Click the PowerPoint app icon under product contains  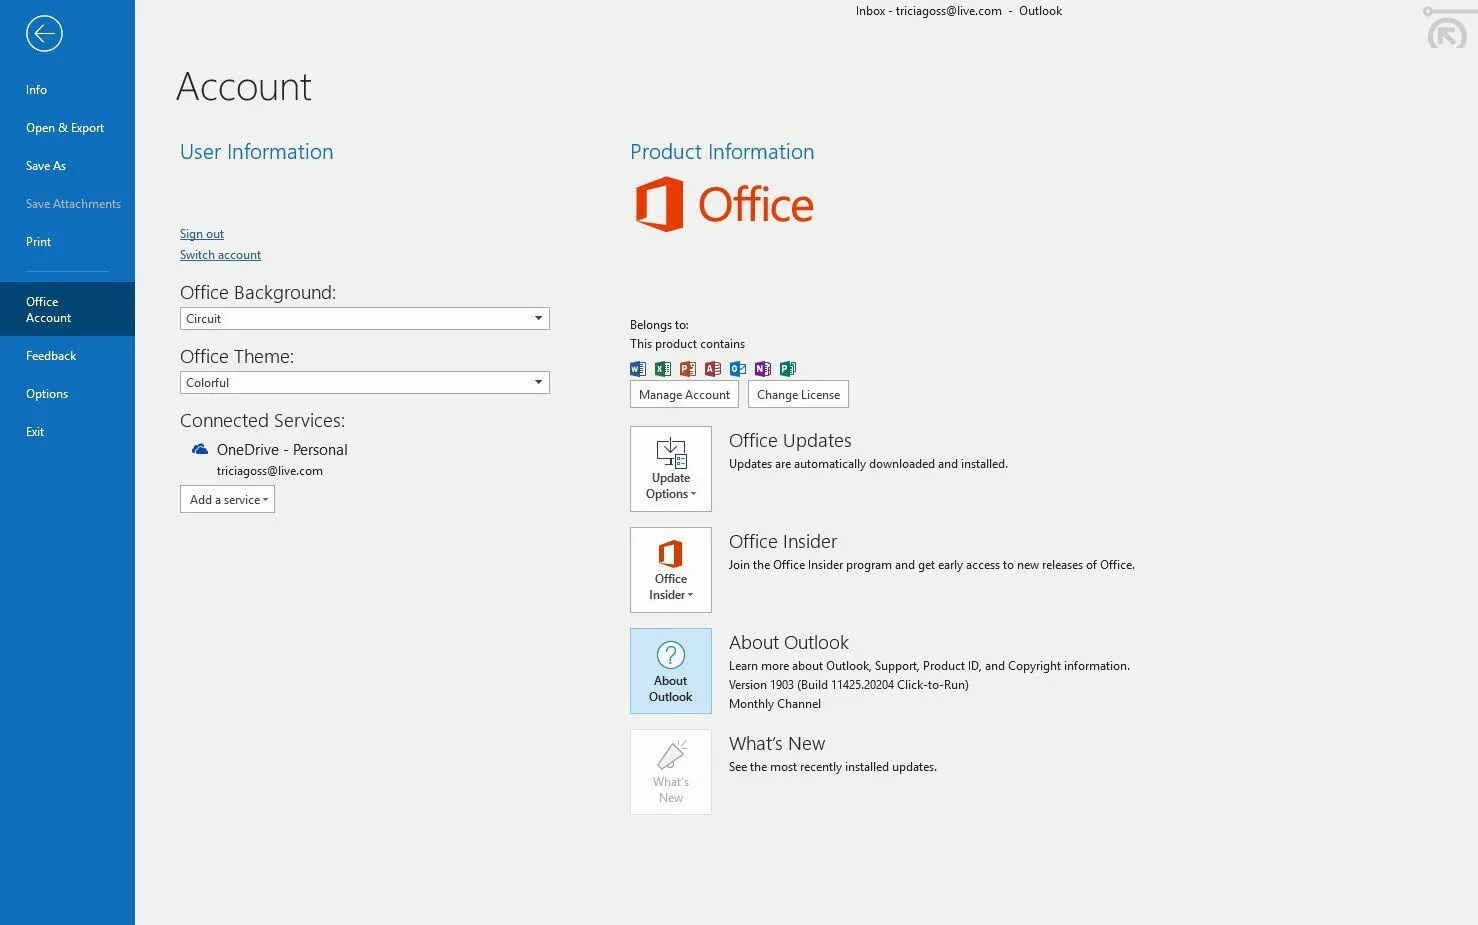click(x=688, y=369)
